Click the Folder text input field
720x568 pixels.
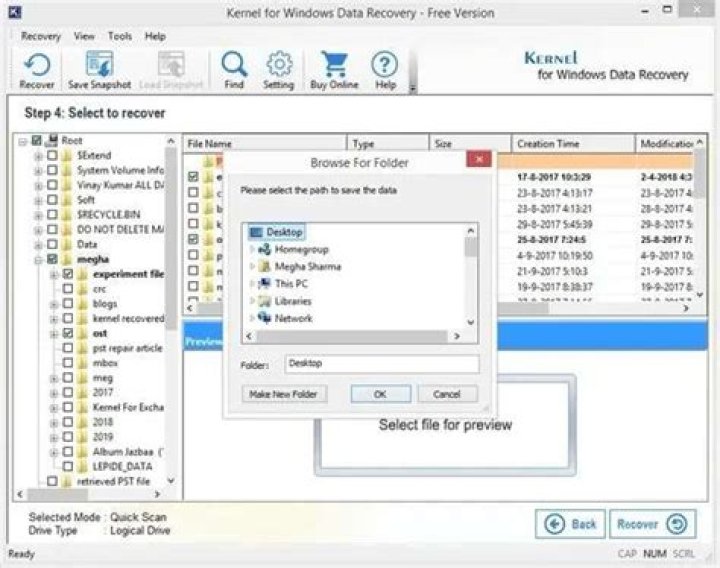382,364
